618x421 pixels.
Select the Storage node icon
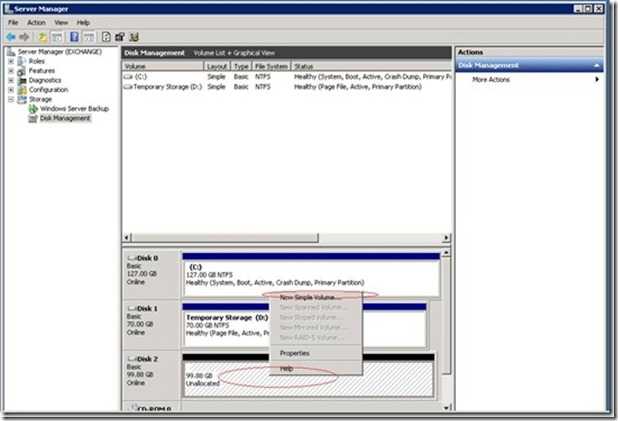(x=22, y=99)
